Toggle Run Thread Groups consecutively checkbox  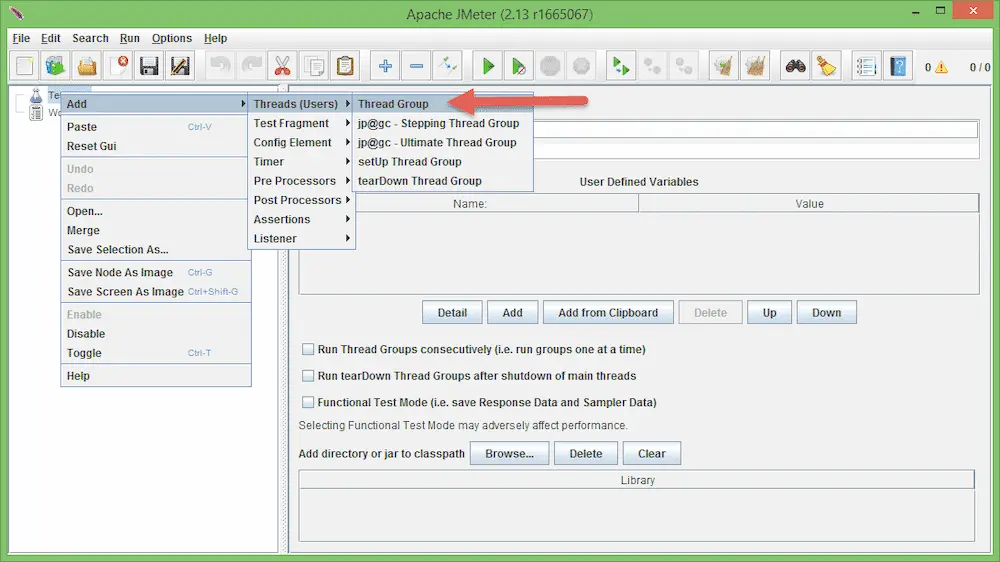tap(308, 349)
